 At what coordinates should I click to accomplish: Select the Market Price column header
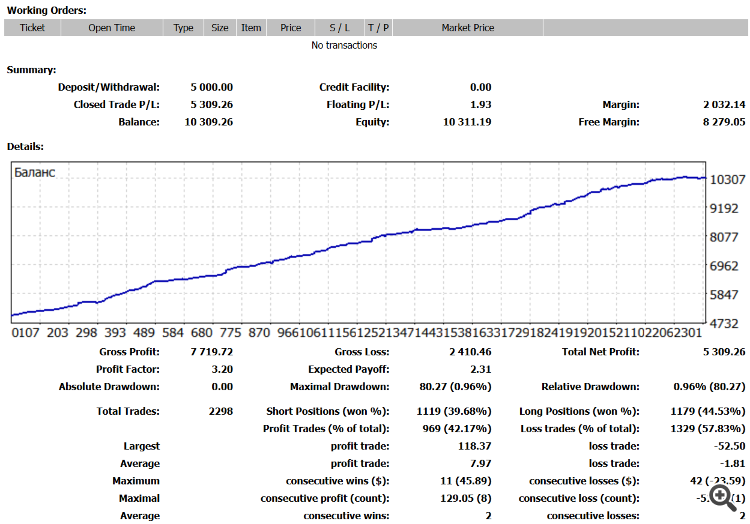pos(468,28)
